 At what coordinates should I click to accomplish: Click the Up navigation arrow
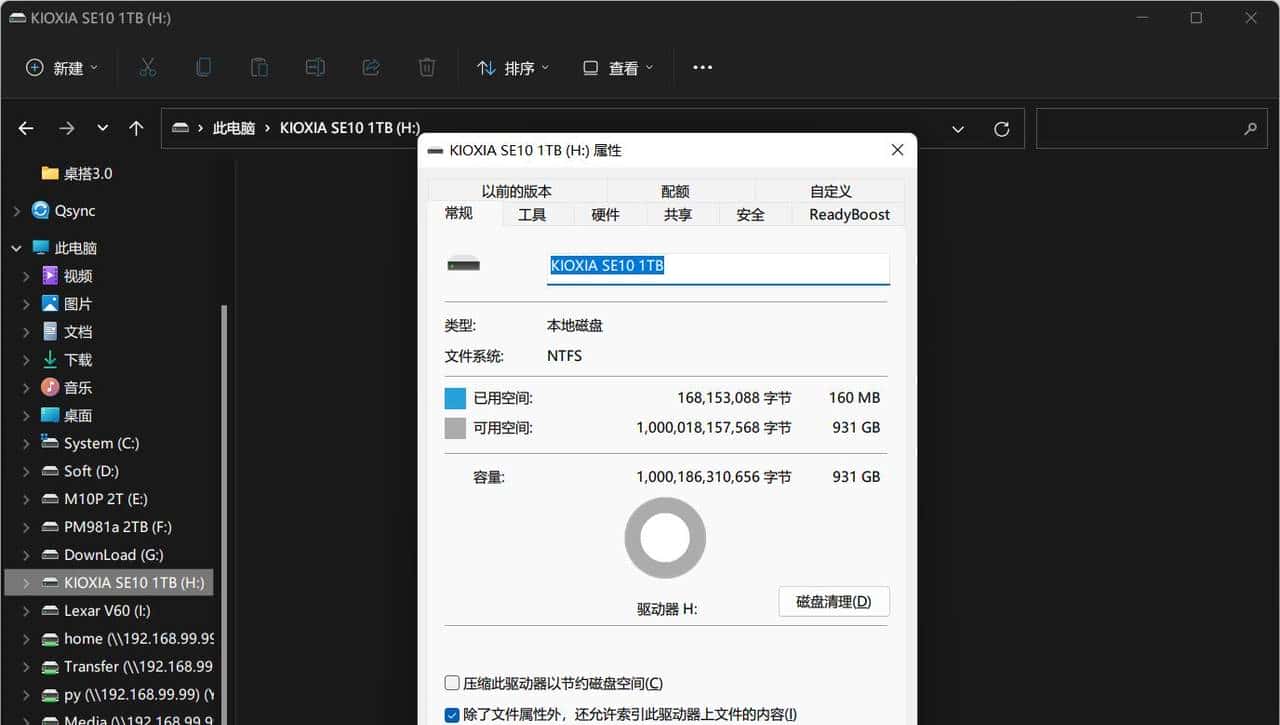[137, 128]
